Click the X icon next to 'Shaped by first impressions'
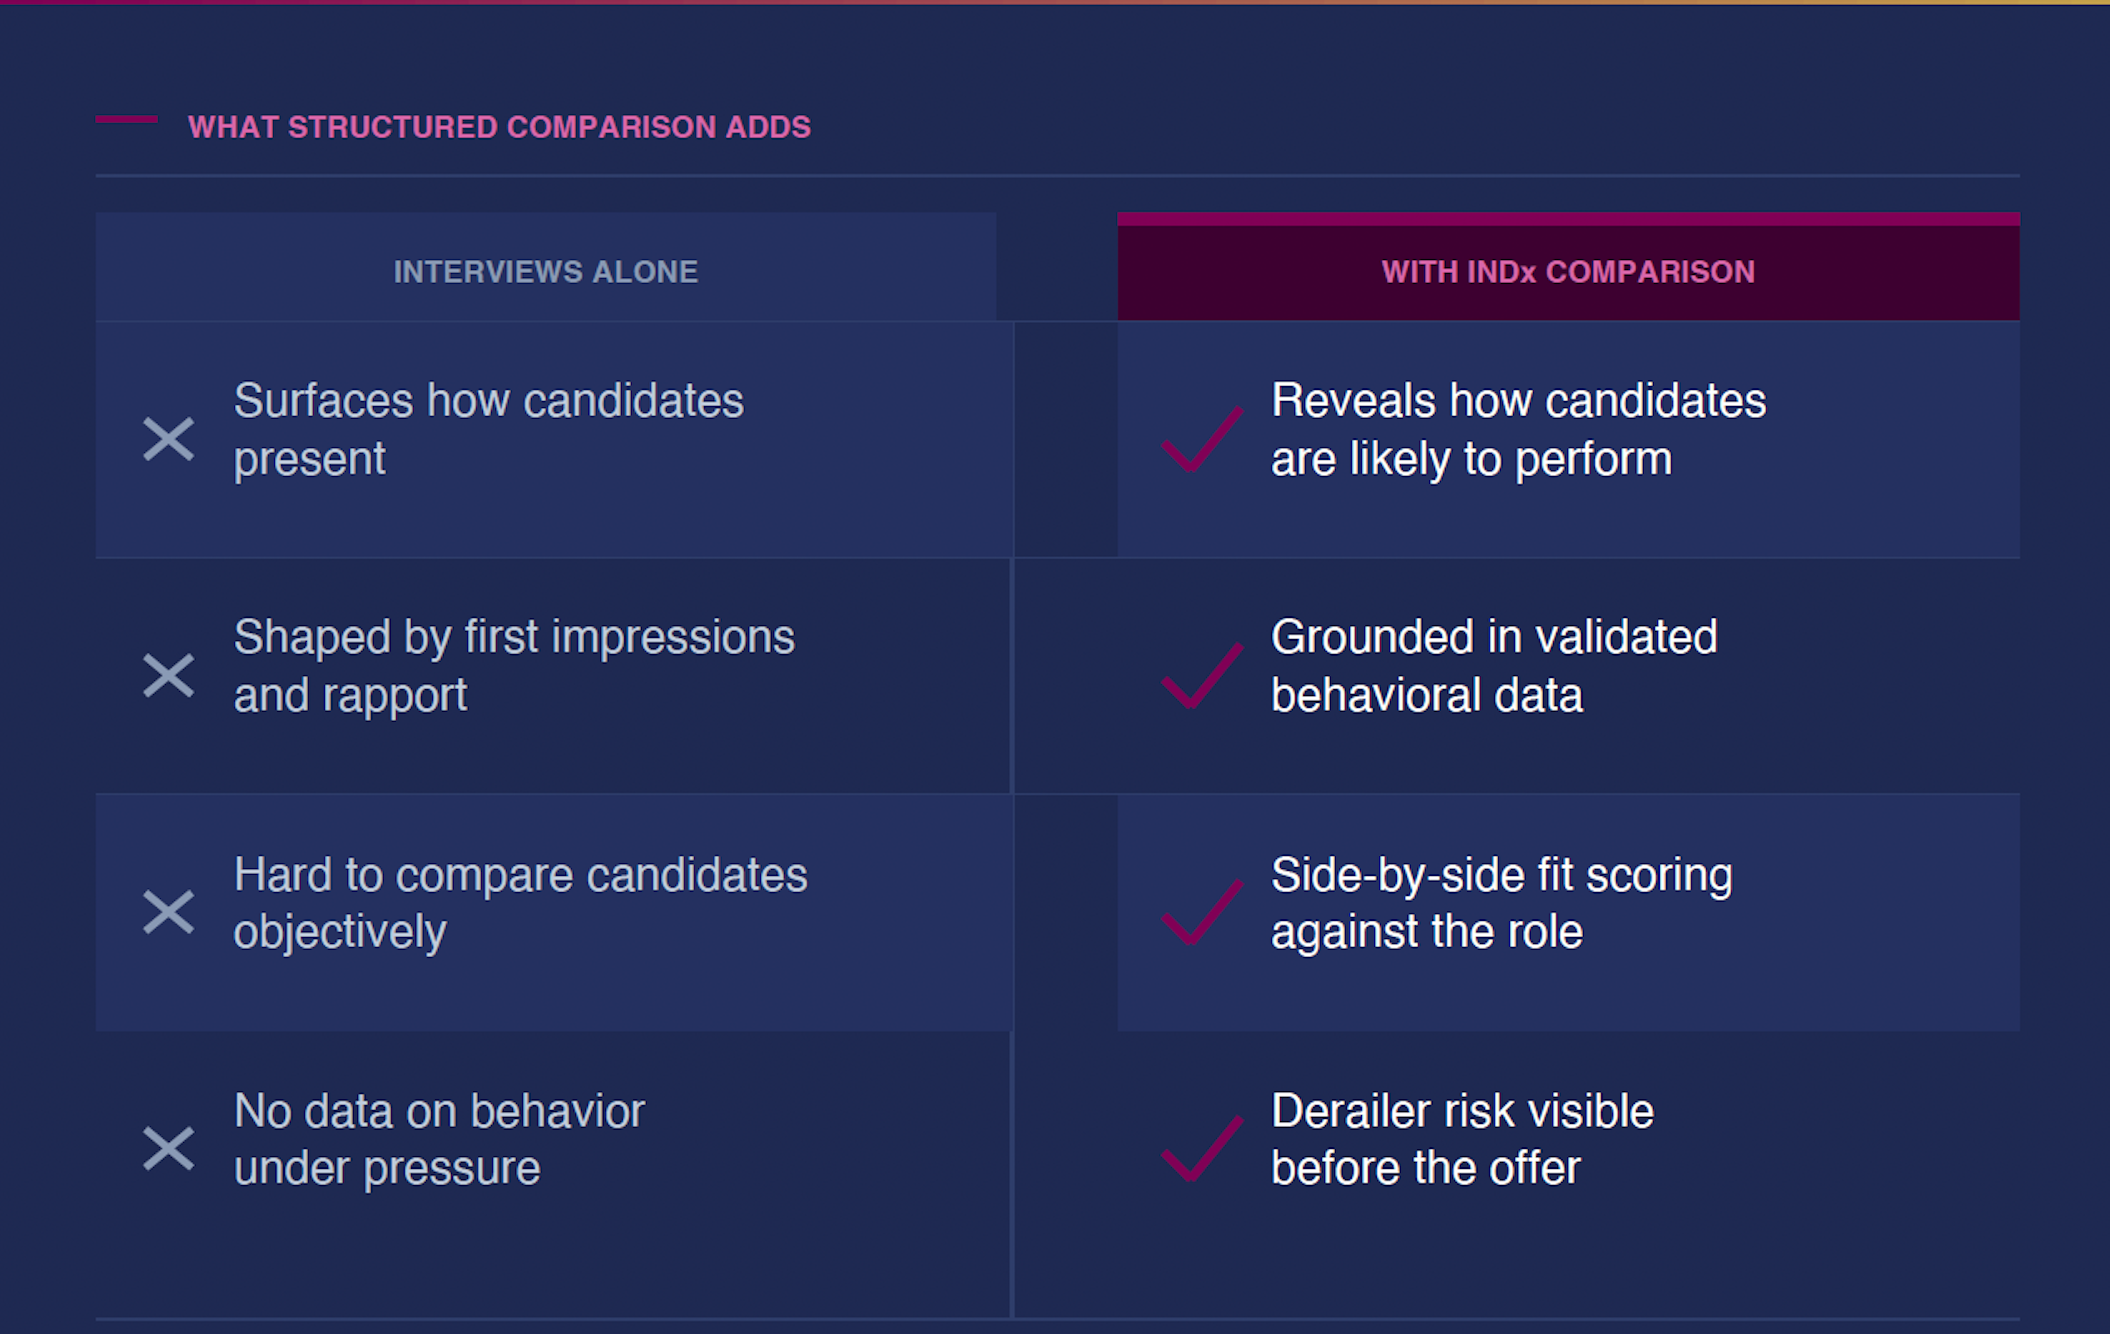Image resolution: width=2110 pixels, height=1334 pixels. pos(168,675)
